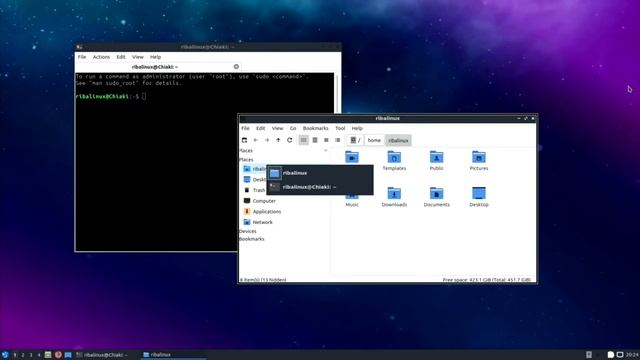The width and height of the screenshot is (640, 360).
Task: Open the Bookmarks menu
Action: (316, 128)
